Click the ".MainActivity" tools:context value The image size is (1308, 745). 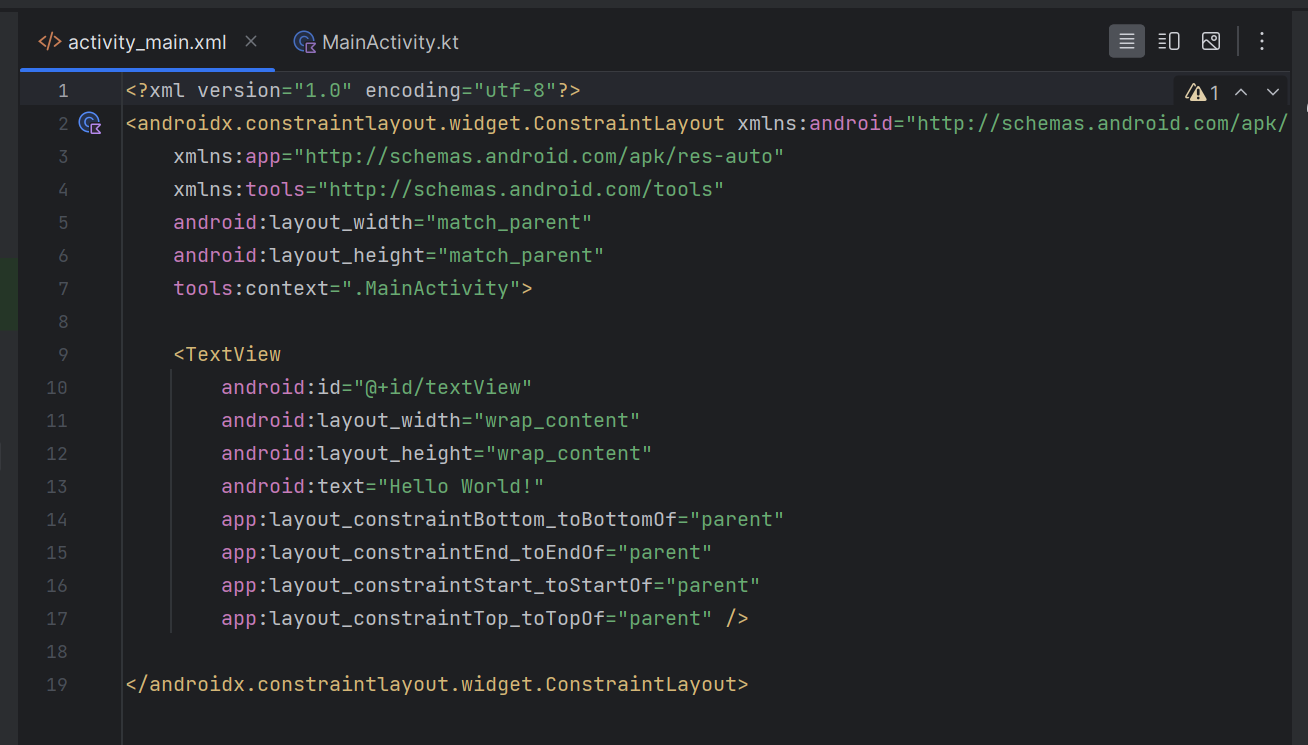pyautogui.click(x=438, y=289)
